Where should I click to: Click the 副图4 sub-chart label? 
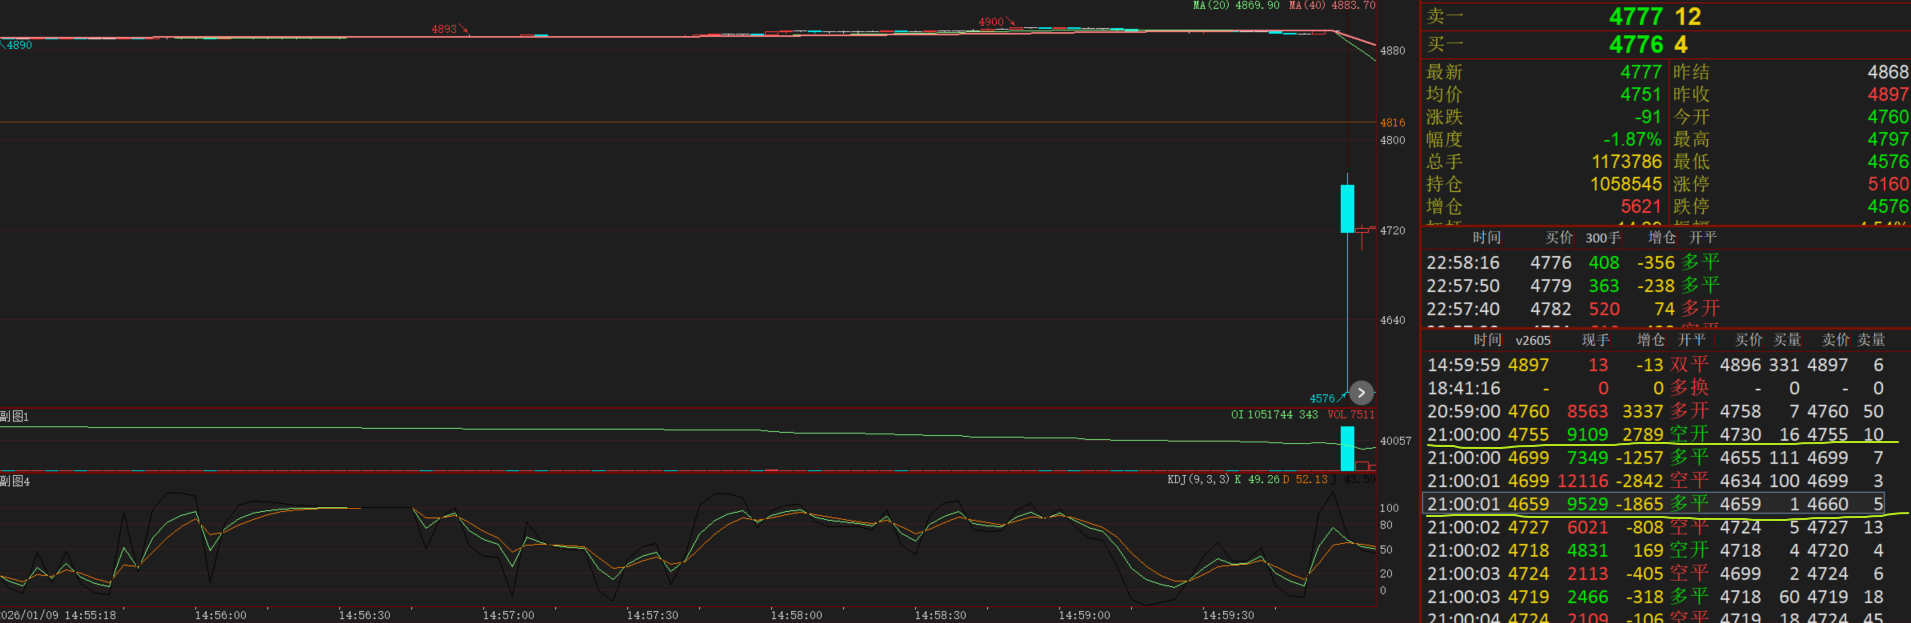pos(15,481)
